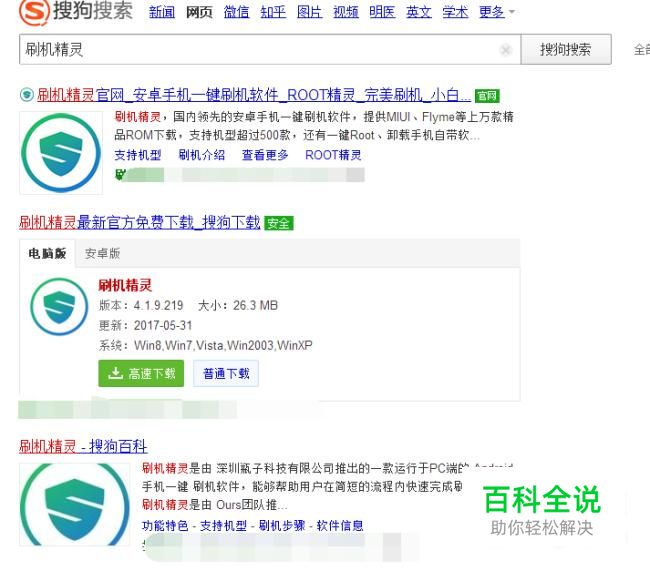Open 刷机精灵最新官方免费下载 result link
The height and width of the screenshot is (571, 650).
coord(140,223)
